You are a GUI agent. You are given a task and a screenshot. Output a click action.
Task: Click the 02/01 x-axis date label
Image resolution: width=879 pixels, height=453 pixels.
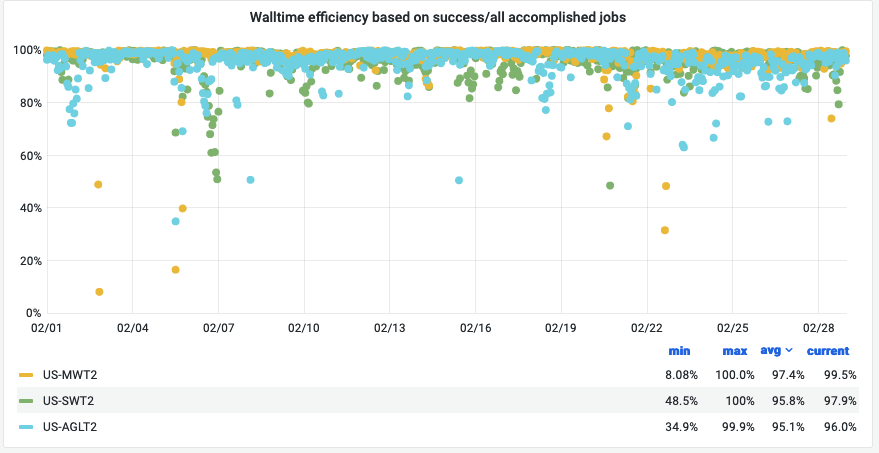46,328
